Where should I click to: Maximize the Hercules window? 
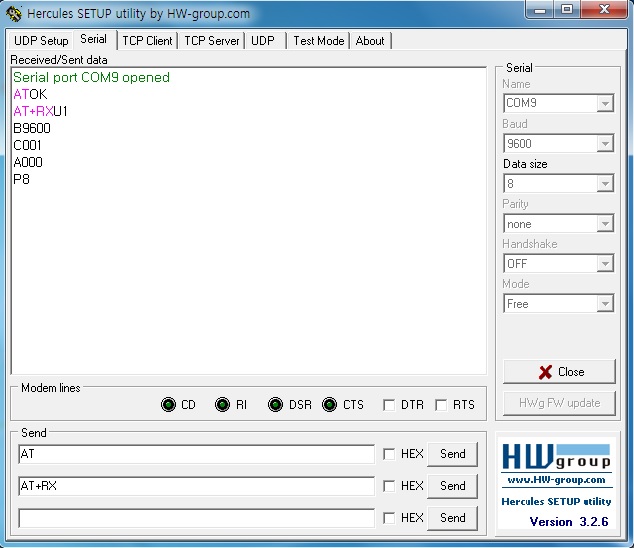(x=567, y=9)
